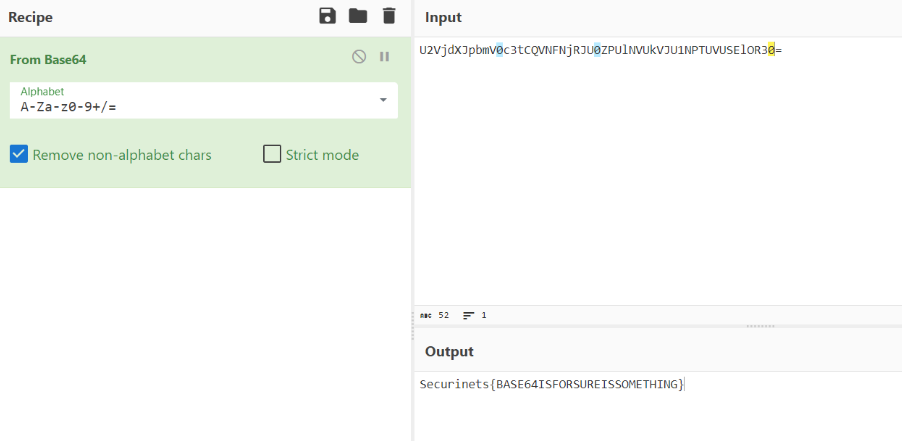Screen dimensions: 902x441
Task: Click the vertical splitter beside the Recipe pane
Action: pyautogui.click(x=412, y=327)
